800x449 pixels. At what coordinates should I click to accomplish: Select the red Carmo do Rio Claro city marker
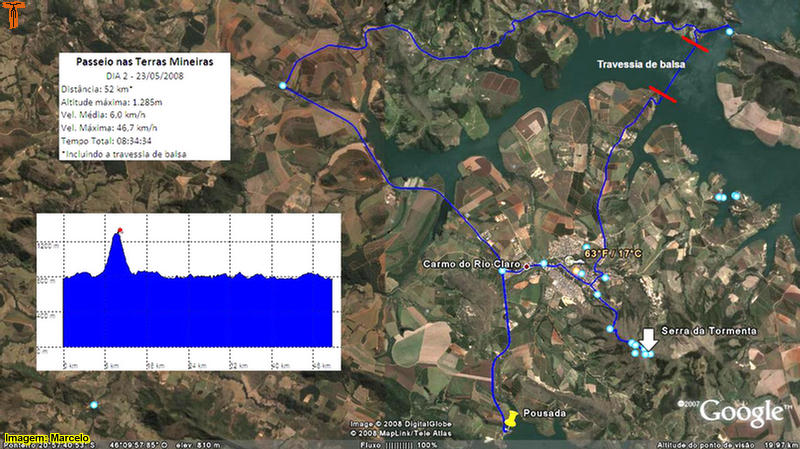coord(527,266)
